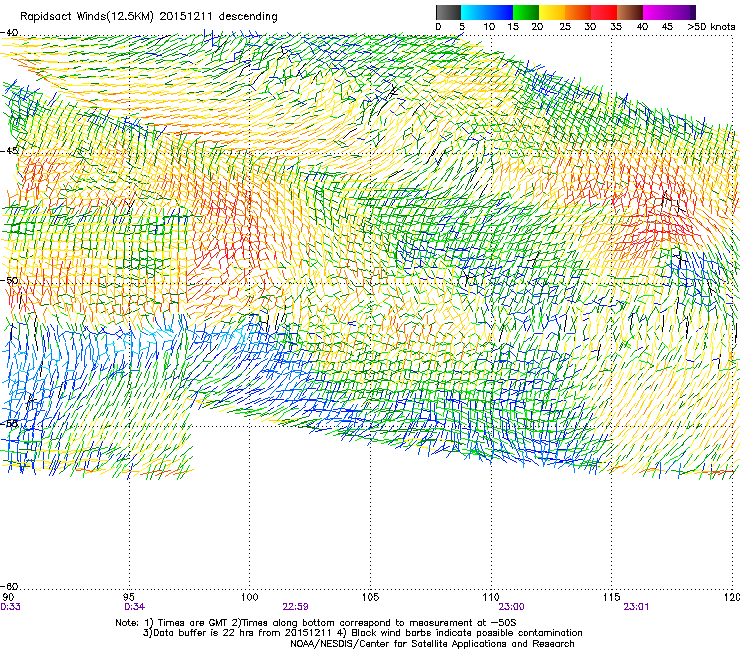Click the title text 'Rapidscat Winds(12.5KM) 20151211 descending'
The width and height of the screenshot is (740, 650).
pos(149,17)
